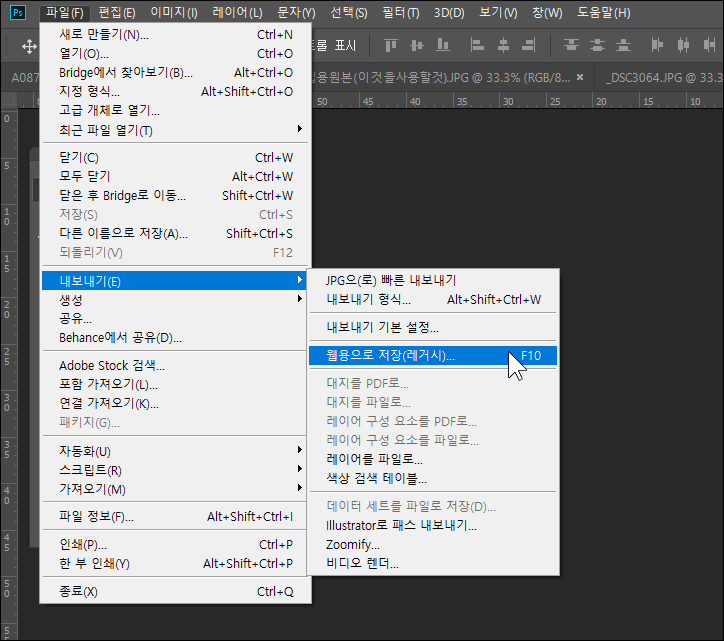
Task: Open the 문자(Y) menu
Action: 296,12
